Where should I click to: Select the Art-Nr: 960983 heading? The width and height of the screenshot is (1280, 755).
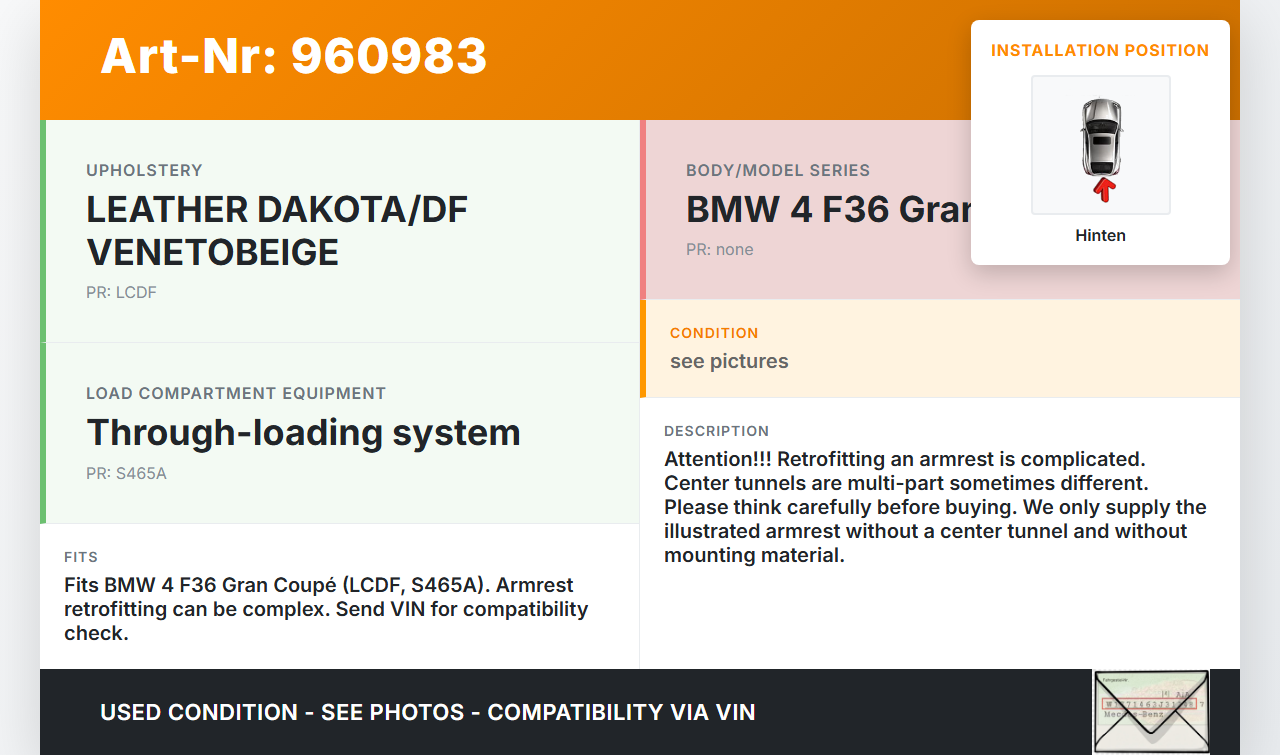click(294, 56)
